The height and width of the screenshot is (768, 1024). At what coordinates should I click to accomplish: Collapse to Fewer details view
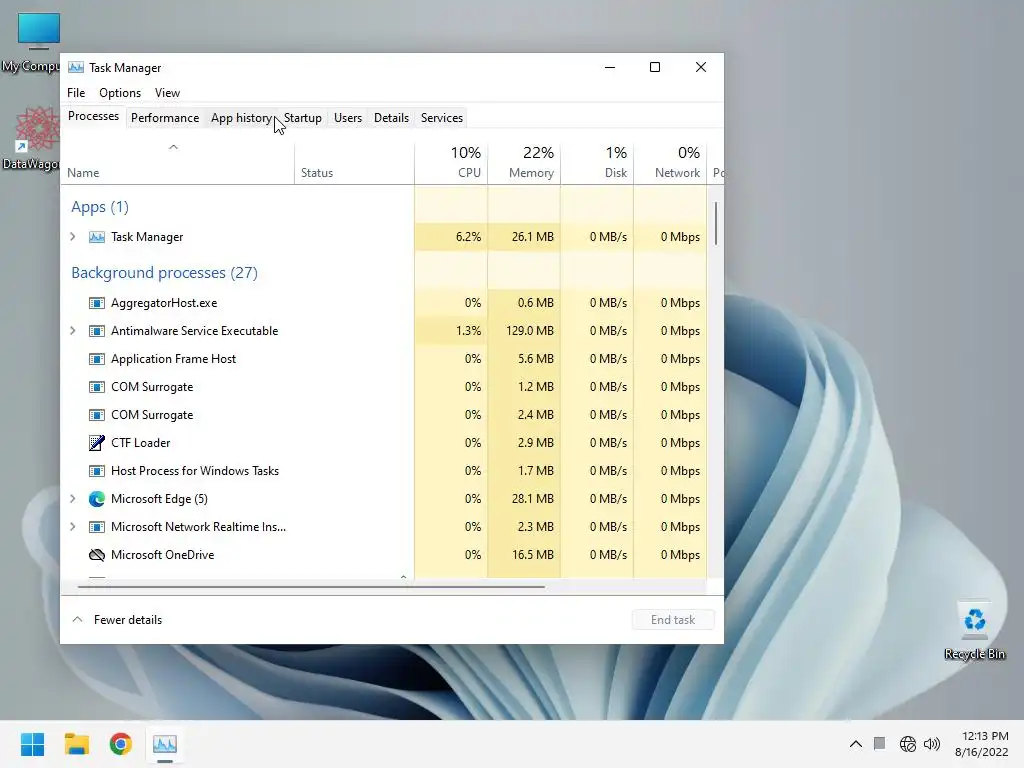coord(117,620)
